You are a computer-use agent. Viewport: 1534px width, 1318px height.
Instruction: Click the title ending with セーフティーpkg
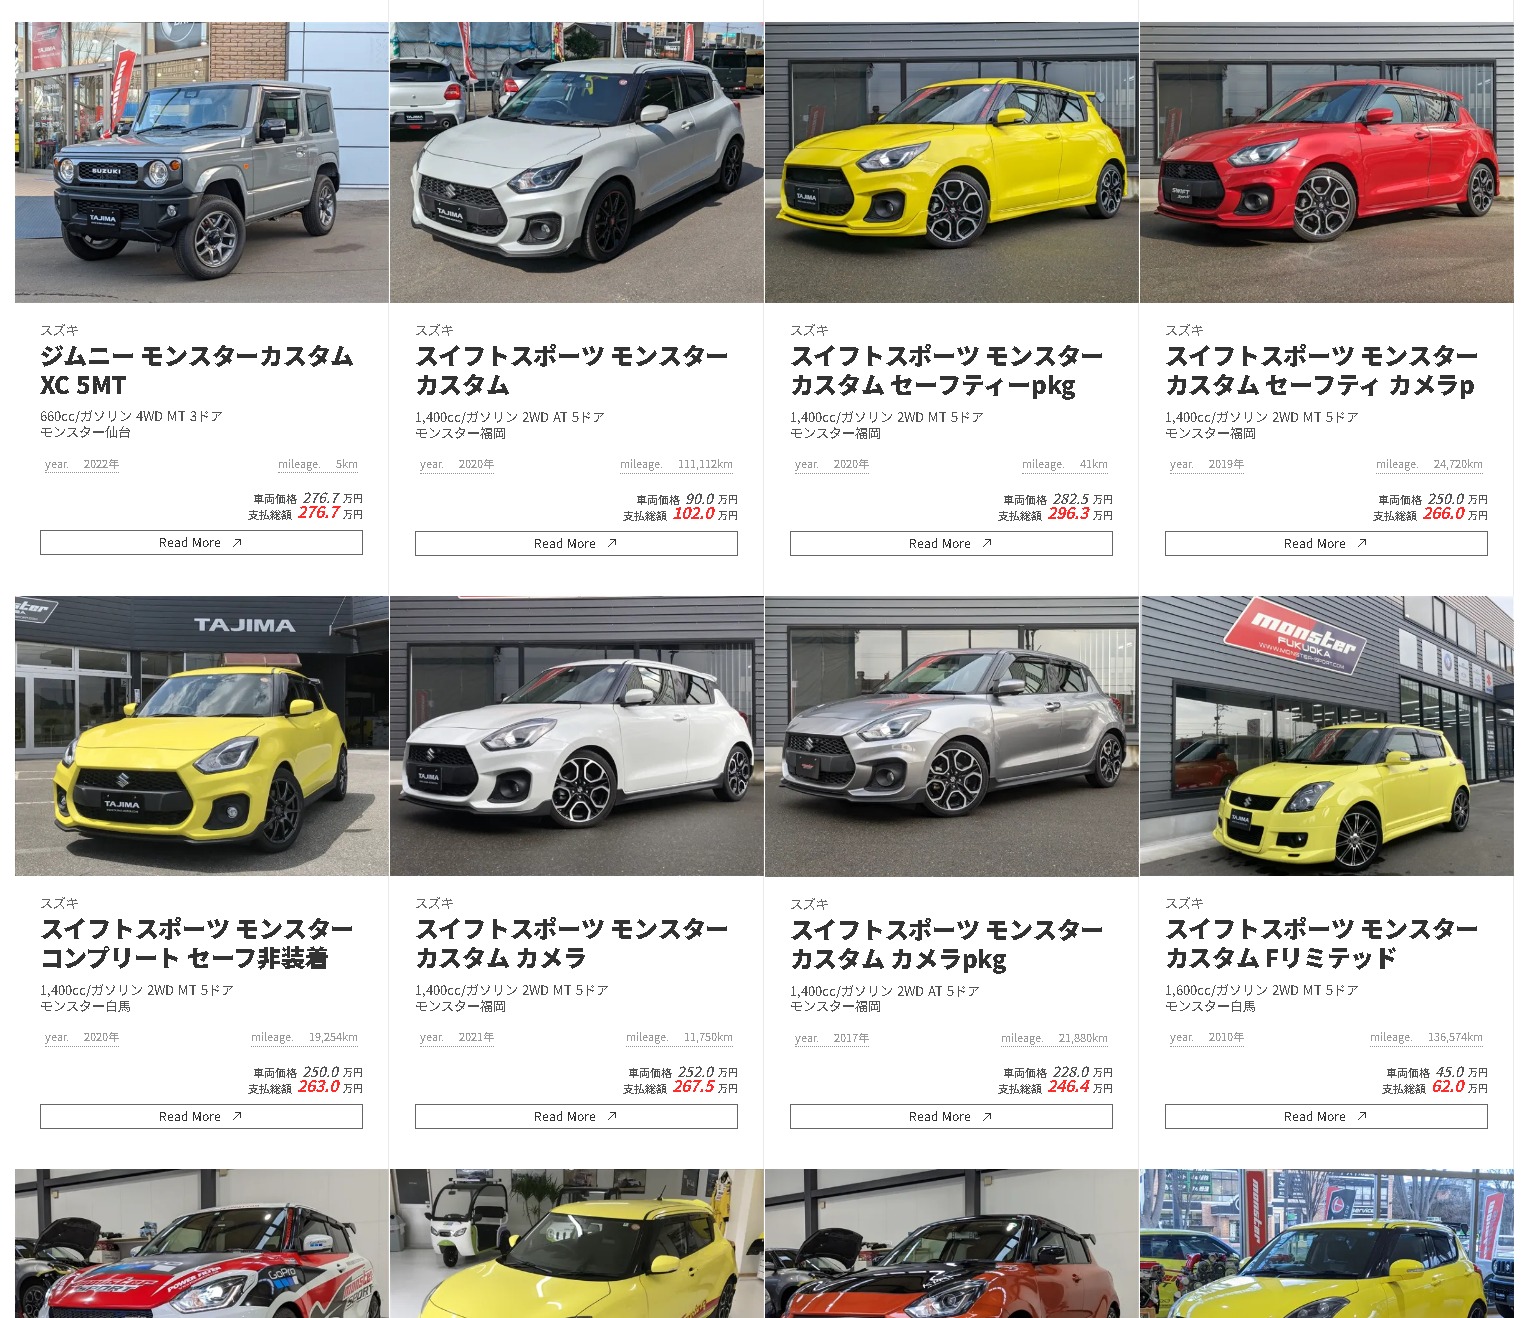coord(947,370)
